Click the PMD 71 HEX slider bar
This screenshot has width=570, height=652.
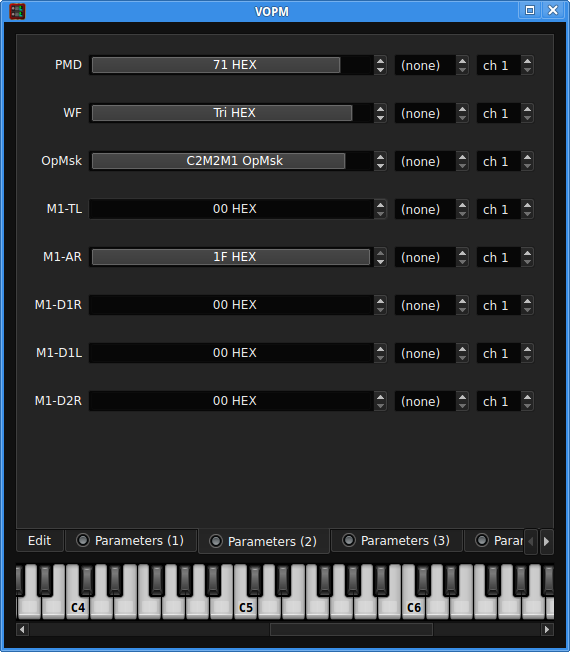[x=232, y=65]
